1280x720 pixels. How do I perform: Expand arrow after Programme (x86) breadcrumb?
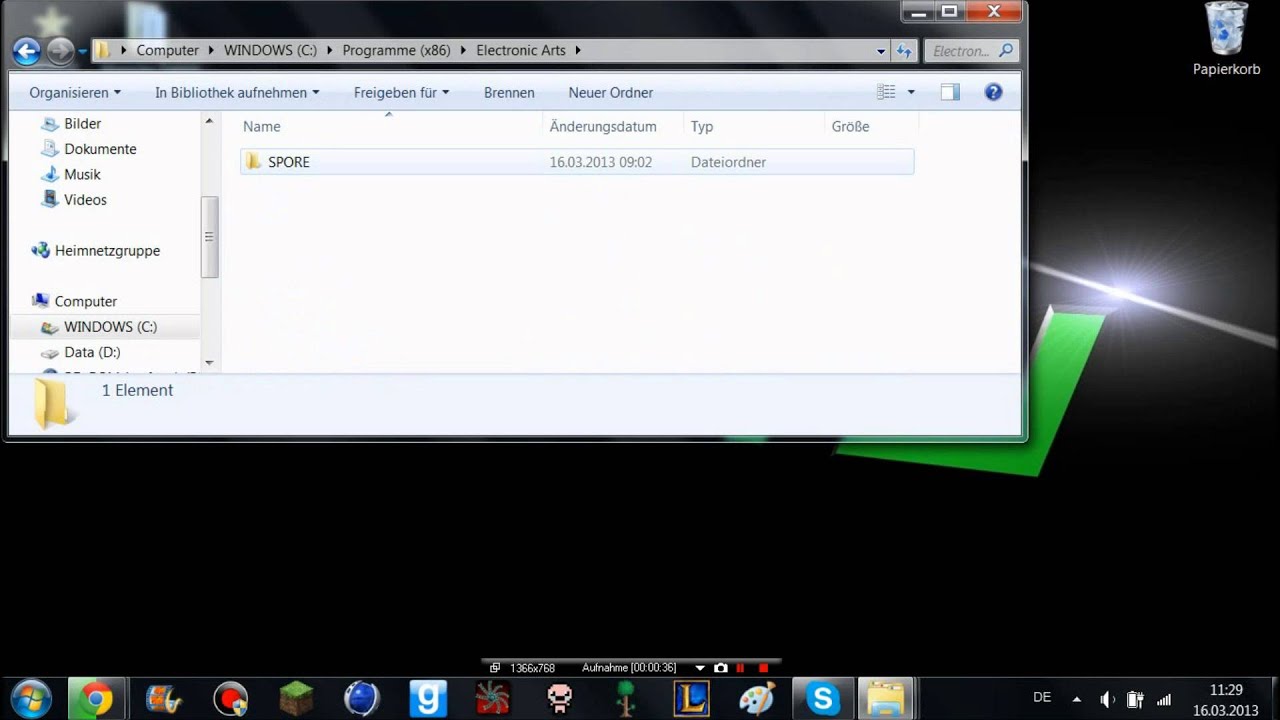pos(463,50)
